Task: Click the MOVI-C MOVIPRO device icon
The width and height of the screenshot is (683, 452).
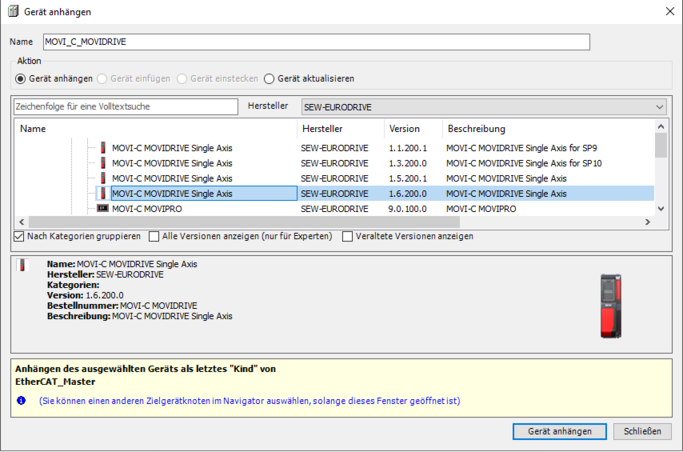Action: pyautogui.click(x=102, y=209)
